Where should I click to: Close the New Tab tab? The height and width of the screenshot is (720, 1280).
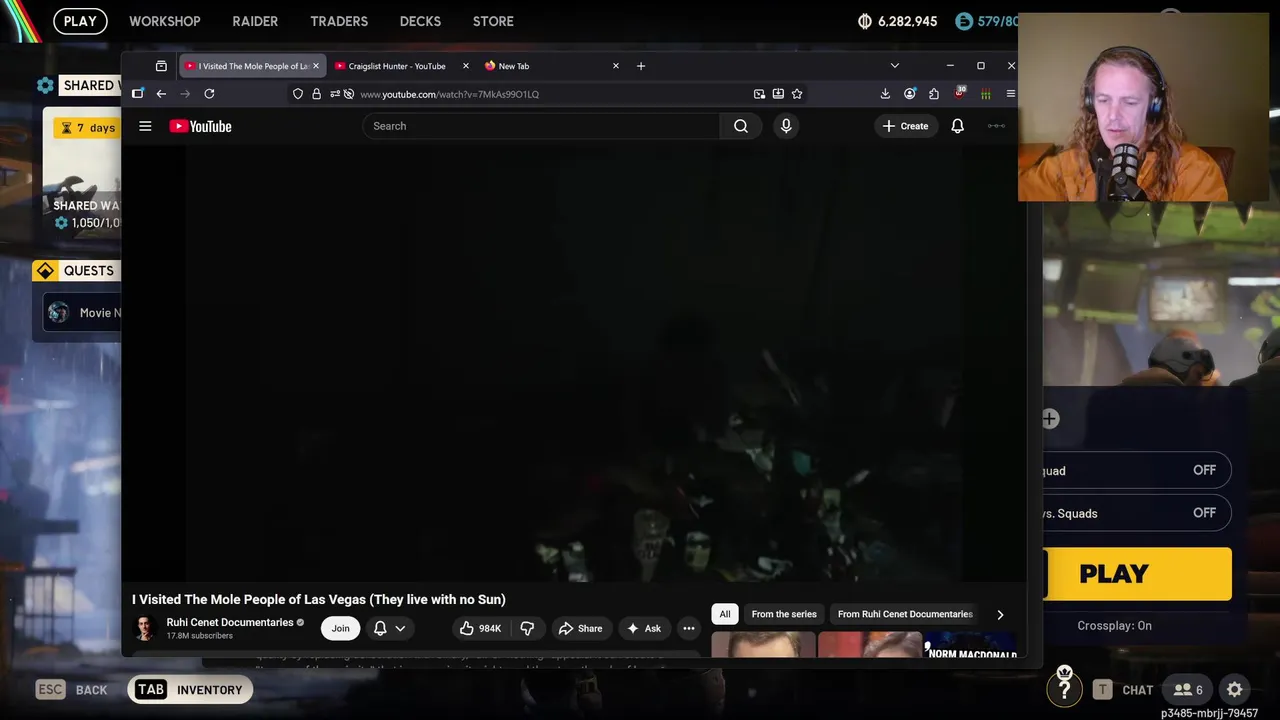click(x=615, y=66)
